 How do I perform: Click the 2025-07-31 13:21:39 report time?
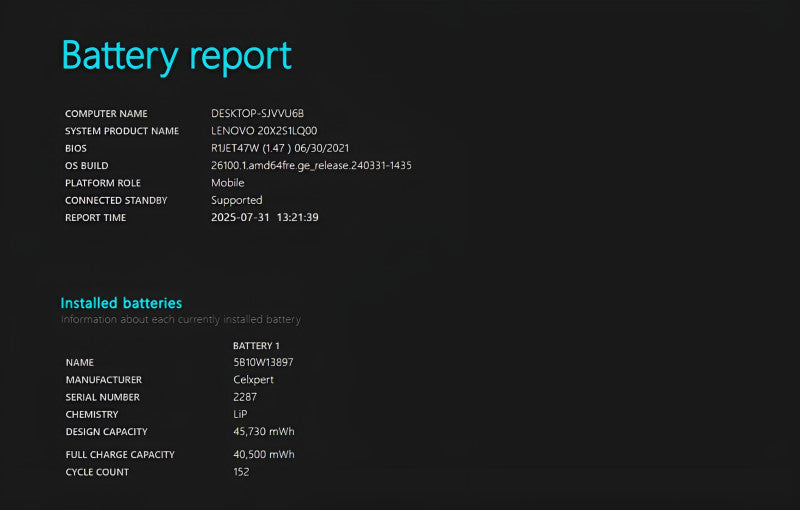coord(265,217)
